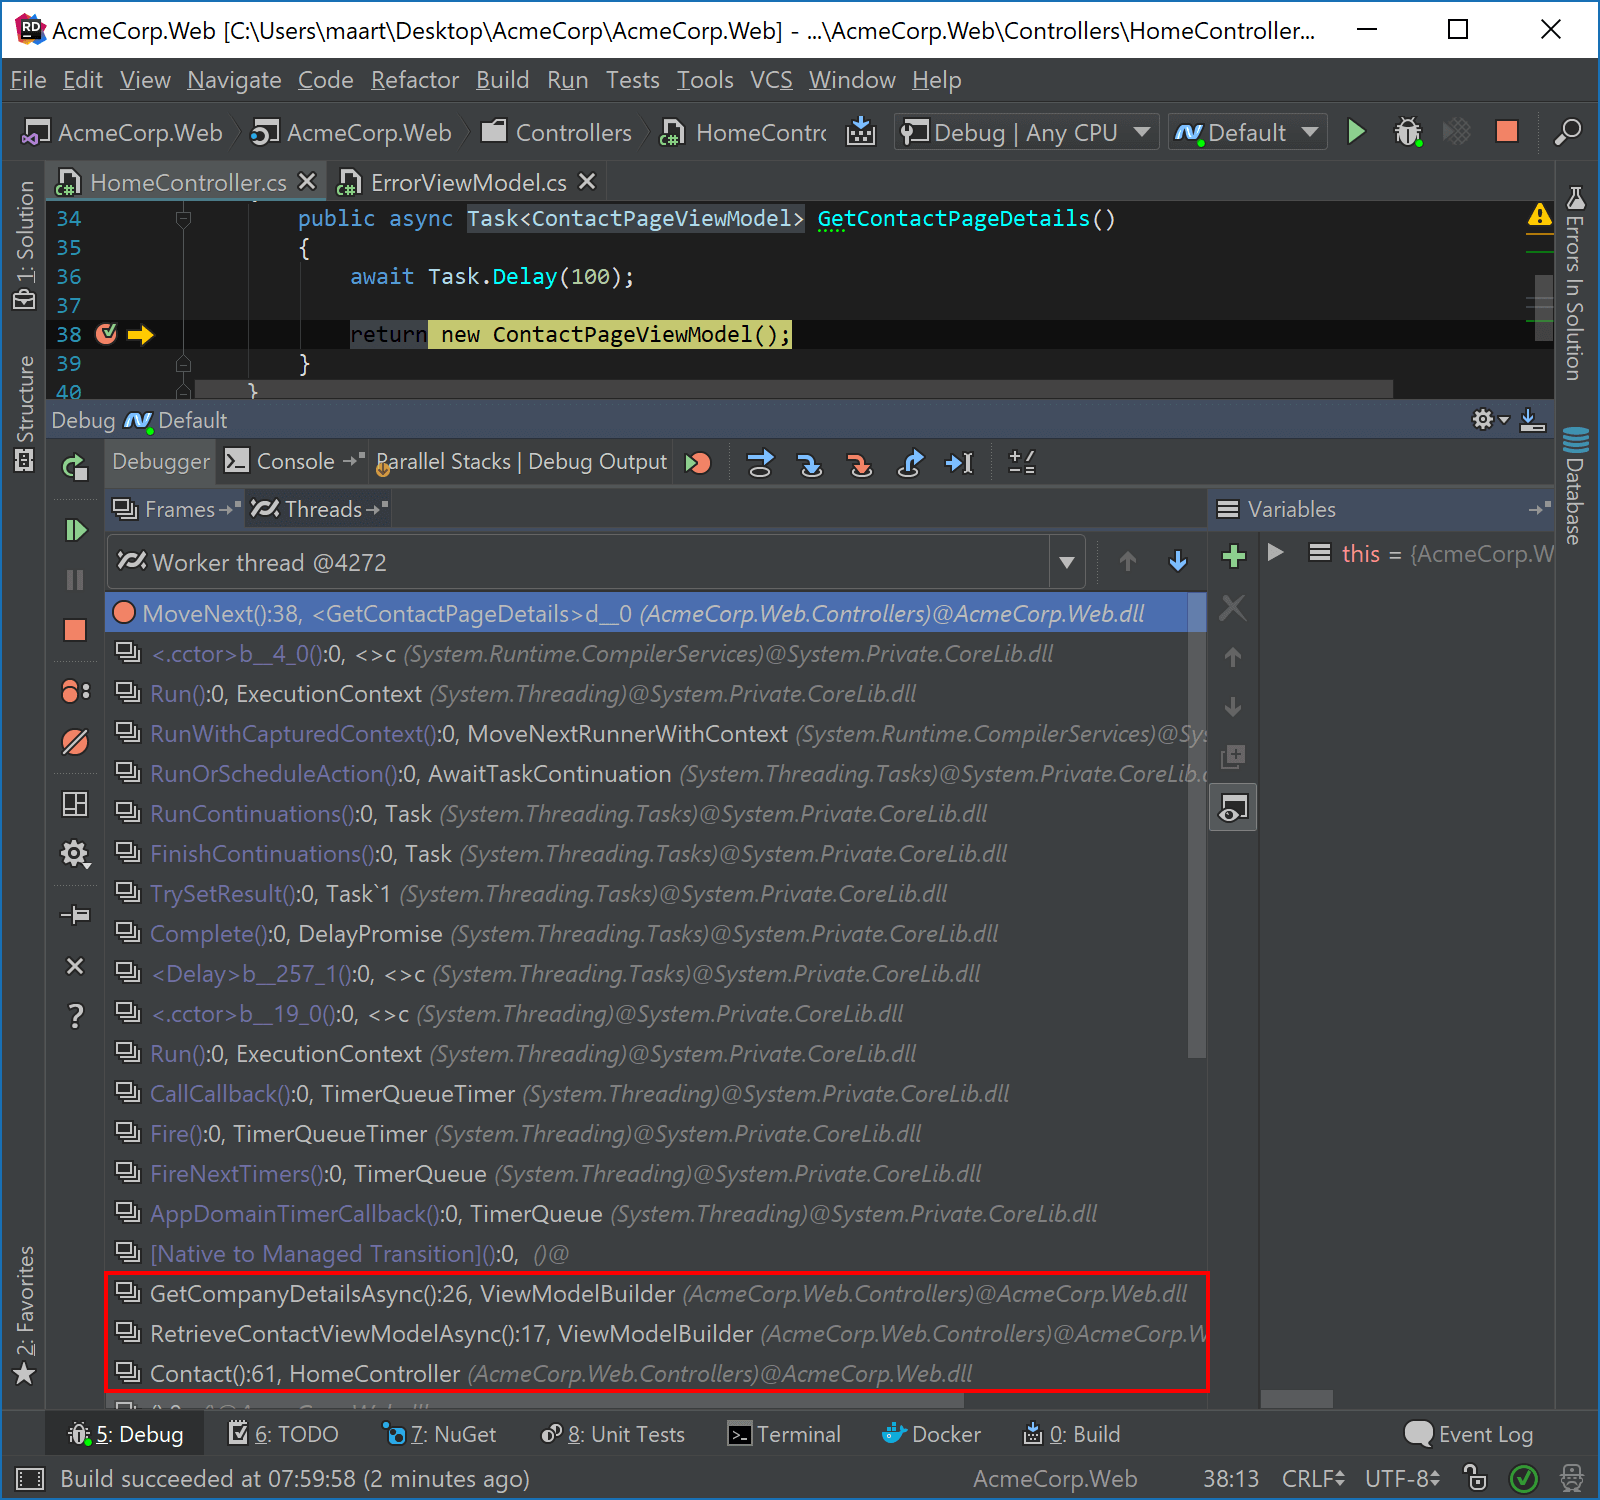Start debugging with the bug icon

coord(1408,132)
